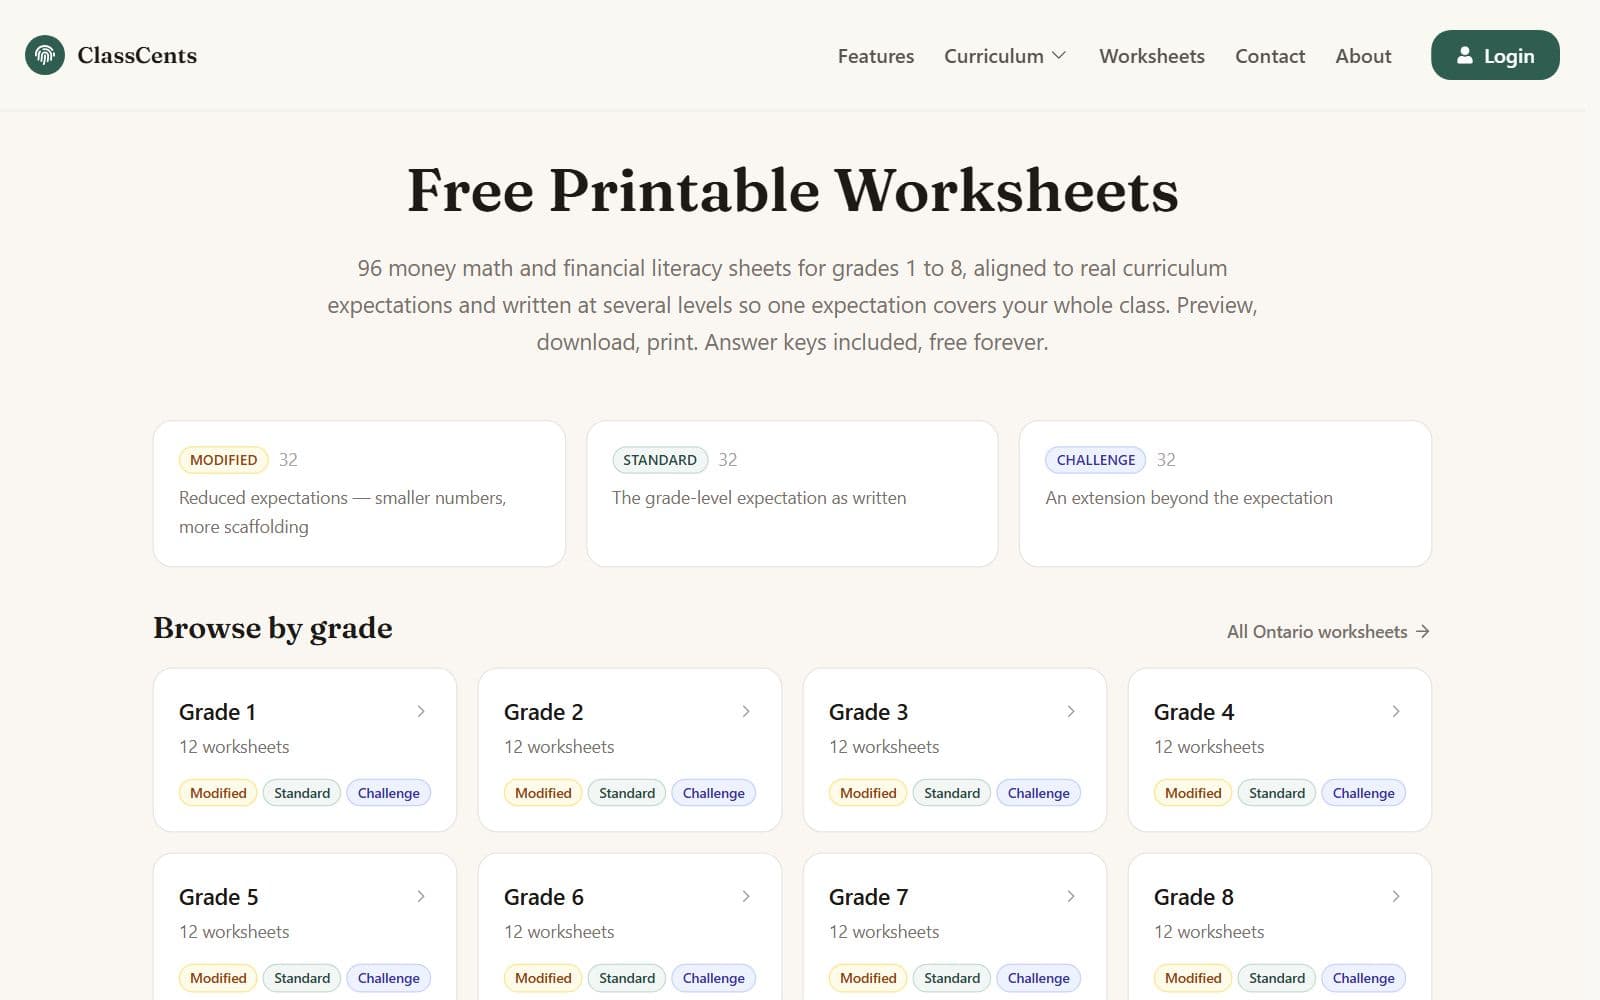This screenshot has height=1000, width=1600.
Task: Click the Modified tag on Grade 6
Action: pyautogui.click(x=543, y=978)
